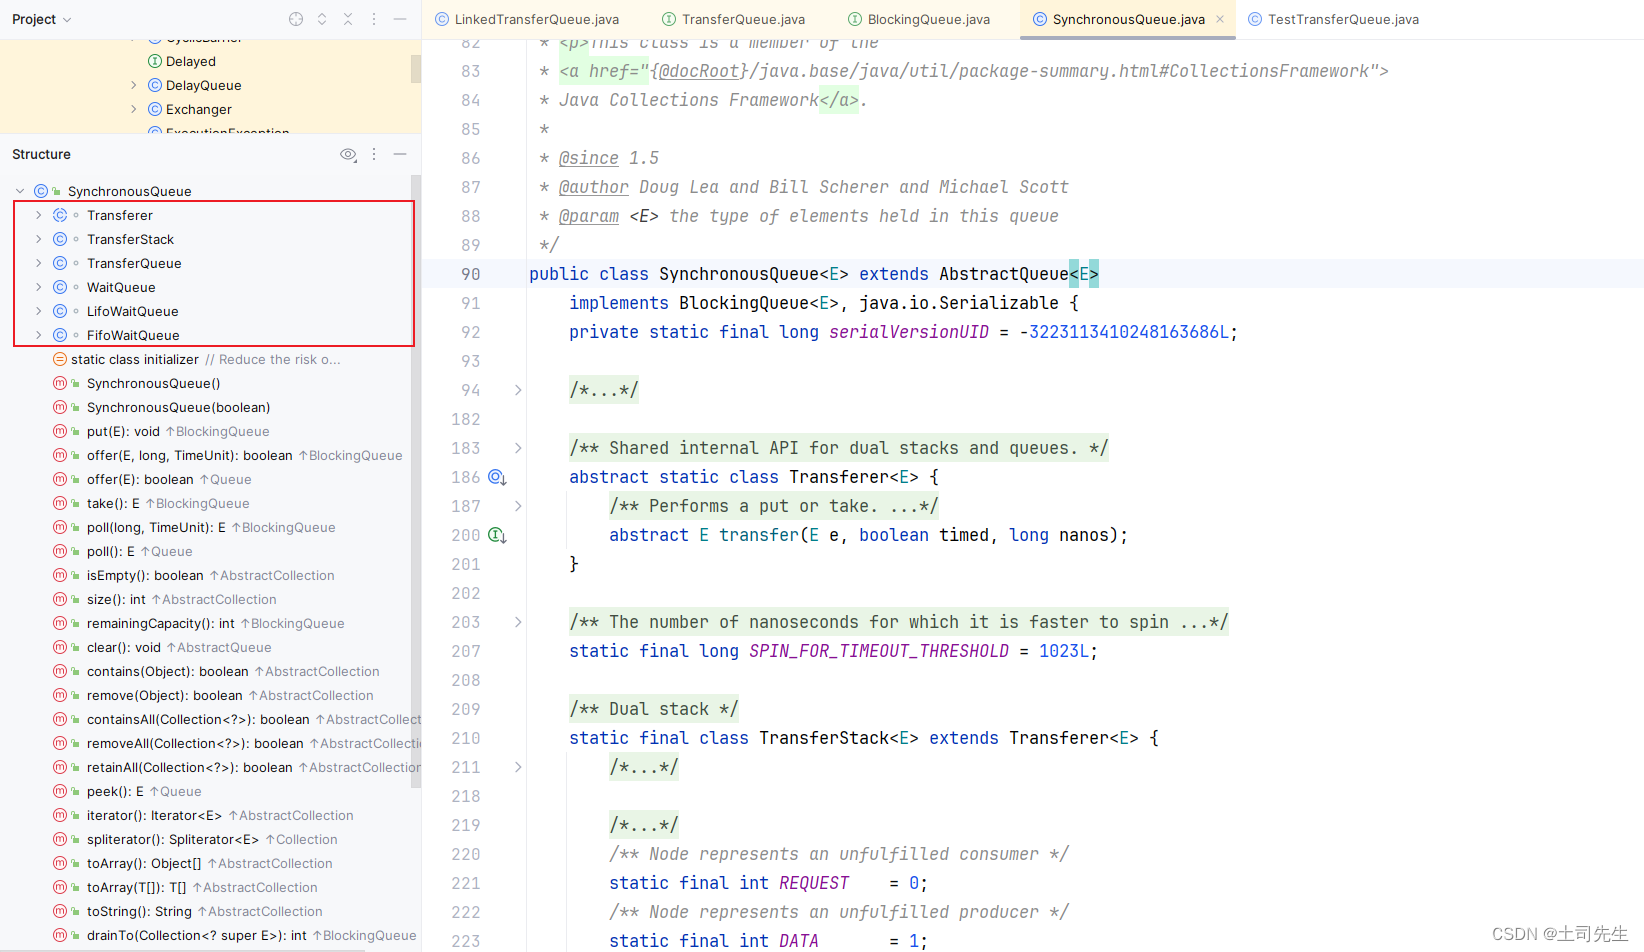The width and height of the screenshot is (1644, 952).
Task: Click the BlockingQueue ancestor link beside put(E)
Action: [x=220, y=431]
